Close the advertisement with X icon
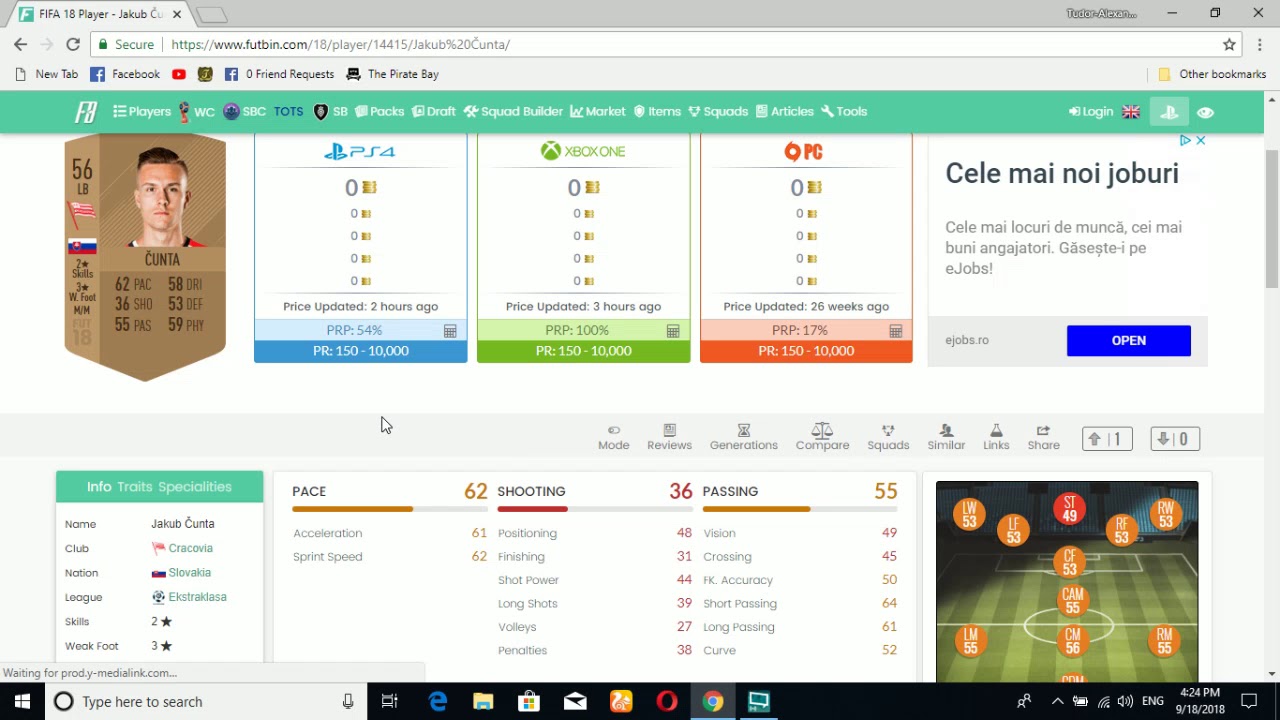1280x720 pixels. click(x=1200, y=140)
